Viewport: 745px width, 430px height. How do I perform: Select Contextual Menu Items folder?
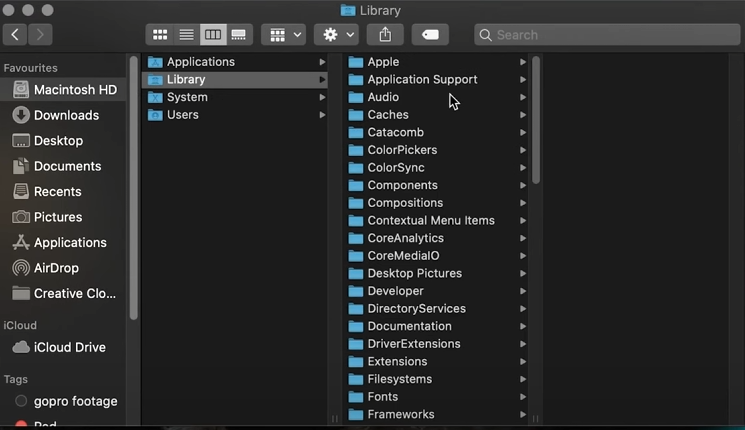(x=436, y=220)
